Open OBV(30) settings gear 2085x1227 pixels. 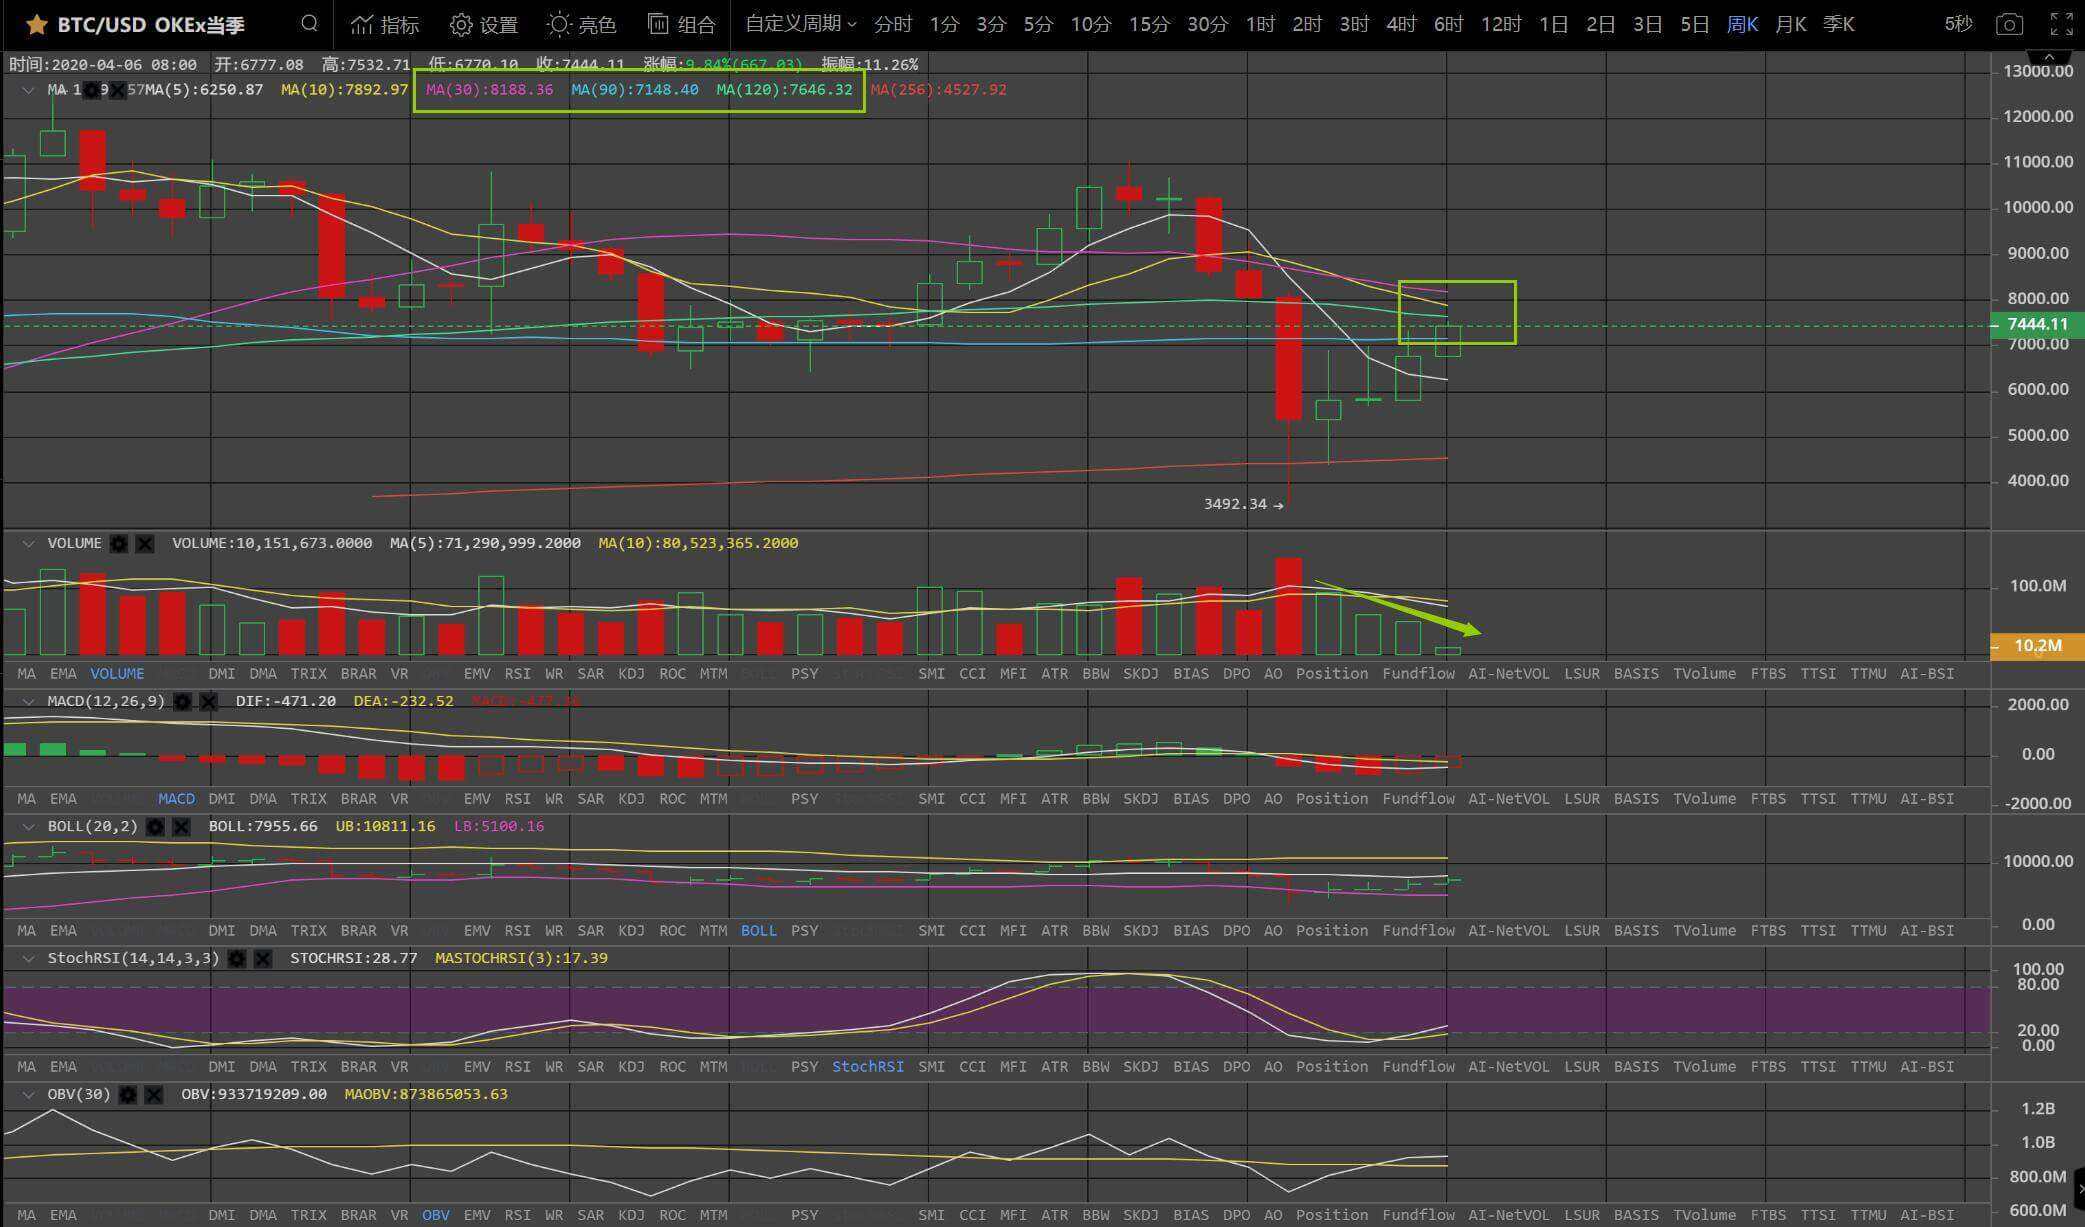[x=128, y=1095]
